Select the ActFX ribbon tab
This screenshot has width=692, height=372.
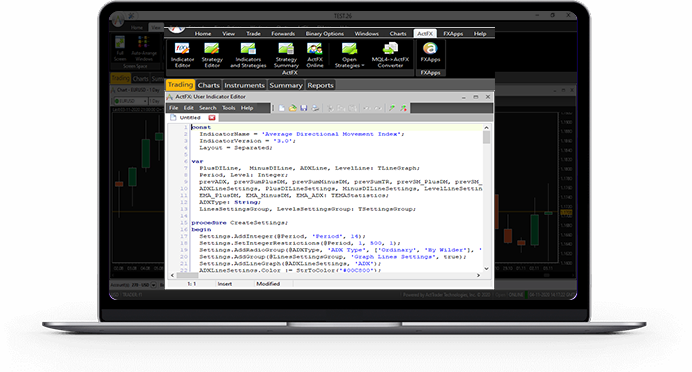[425, 34]
